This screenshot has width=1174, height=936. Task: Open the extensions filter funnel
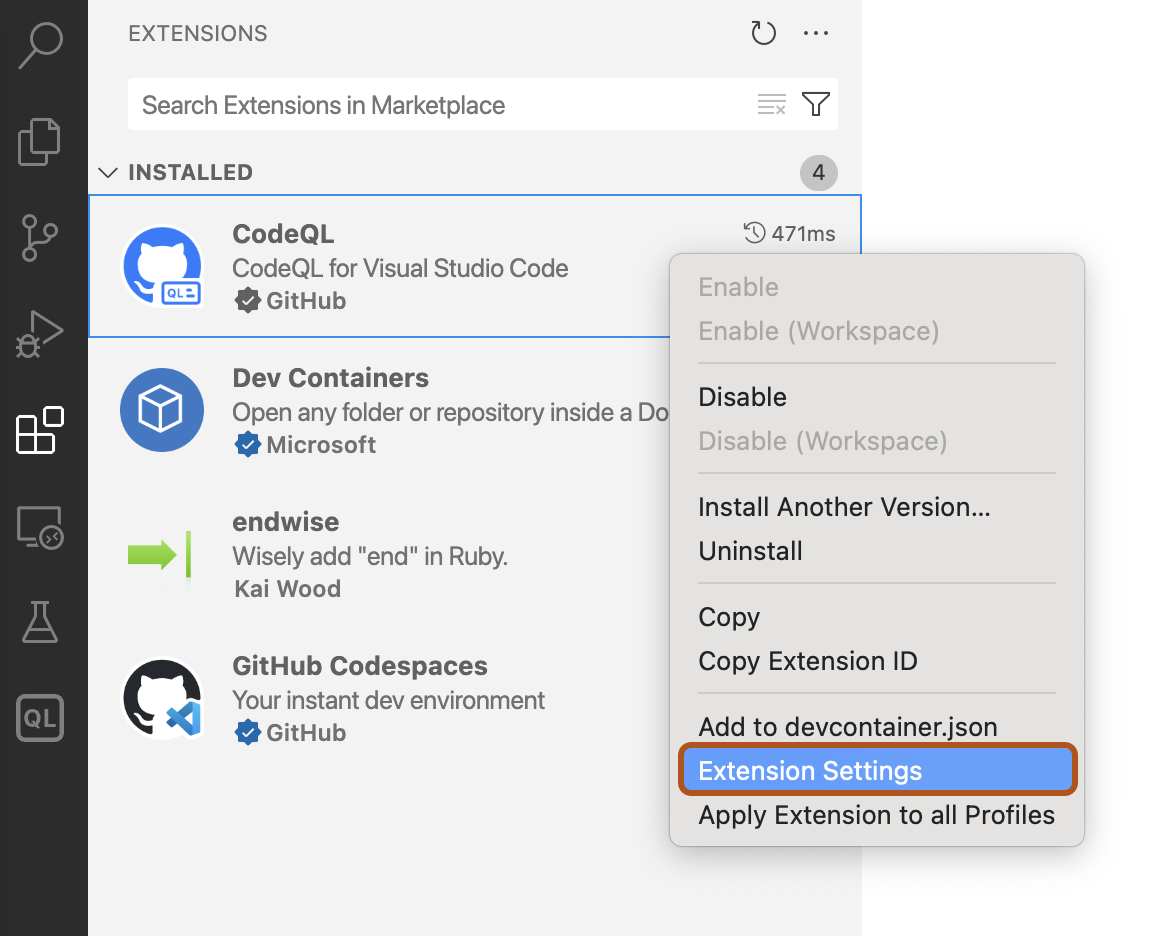[x=815, y=103]
